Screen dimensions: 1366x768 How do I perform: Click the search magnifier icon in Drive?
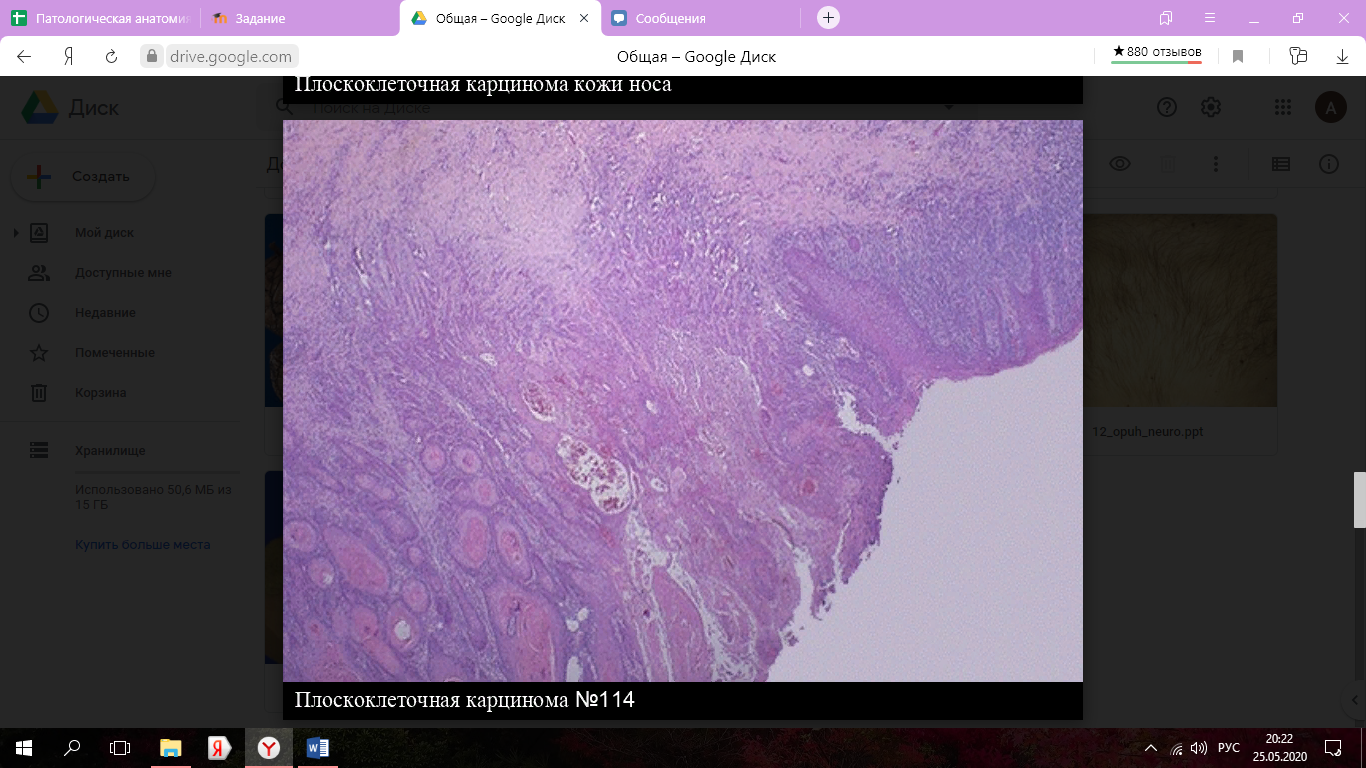pos(284,107)
